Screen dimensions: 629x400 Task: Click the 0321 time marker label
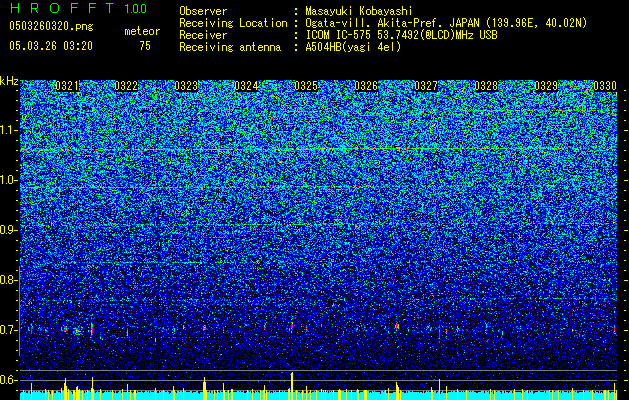pyautogui.click(x=67, y=86)
